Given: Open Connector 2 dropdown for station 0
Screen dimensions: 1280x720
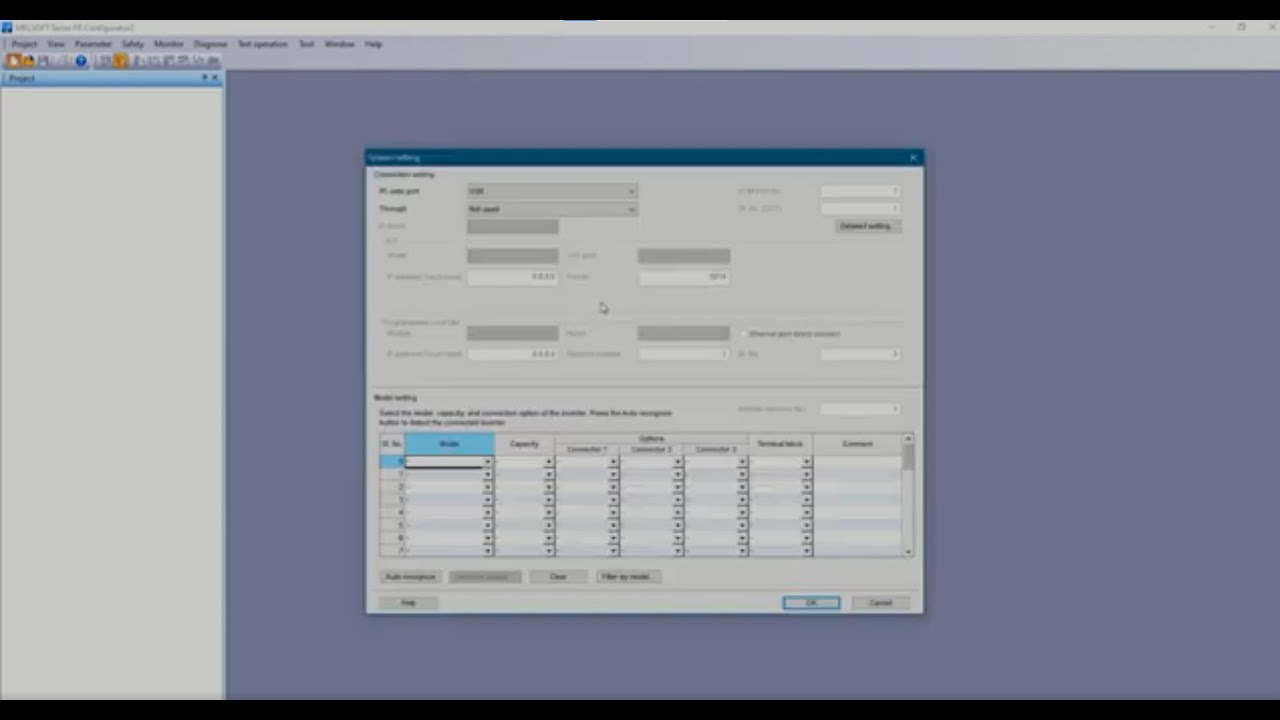Looking at the screenshot, I should click(677, 462).
